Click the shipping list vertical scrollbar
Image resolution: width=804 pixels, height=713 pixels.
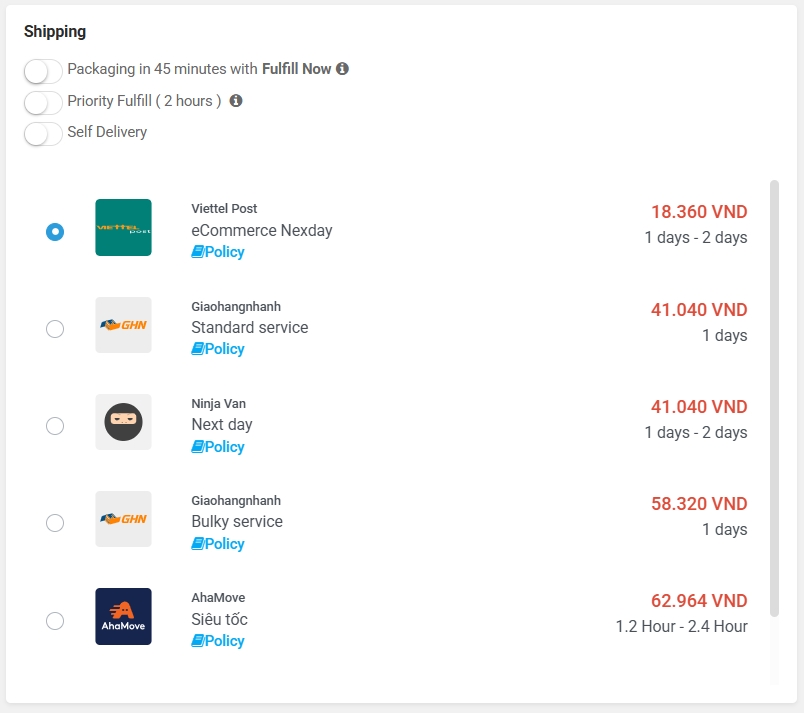click(774, 400)
